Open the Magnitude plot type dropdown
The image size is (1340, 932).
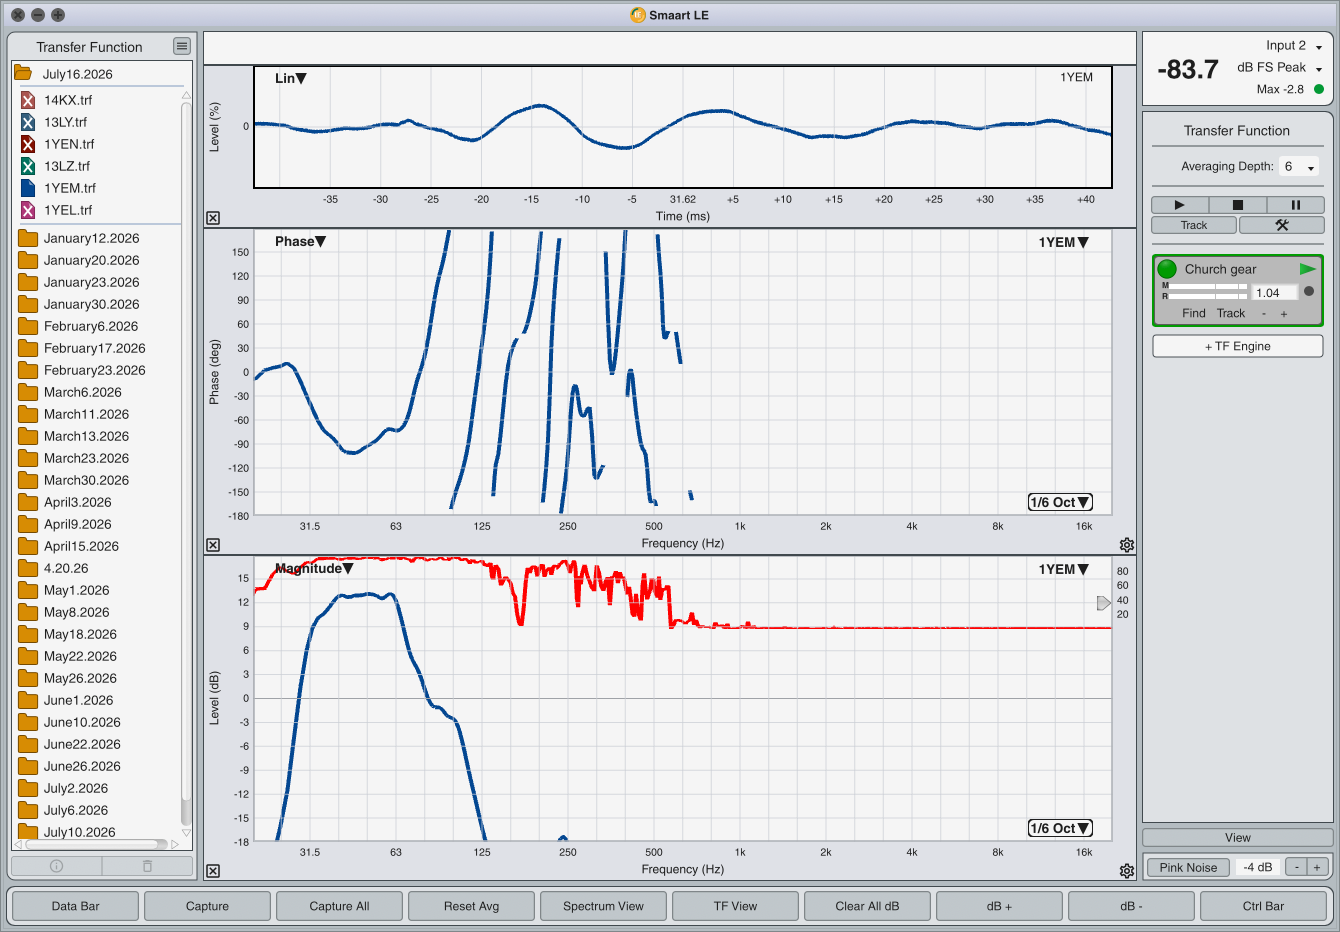pos(314,568)
